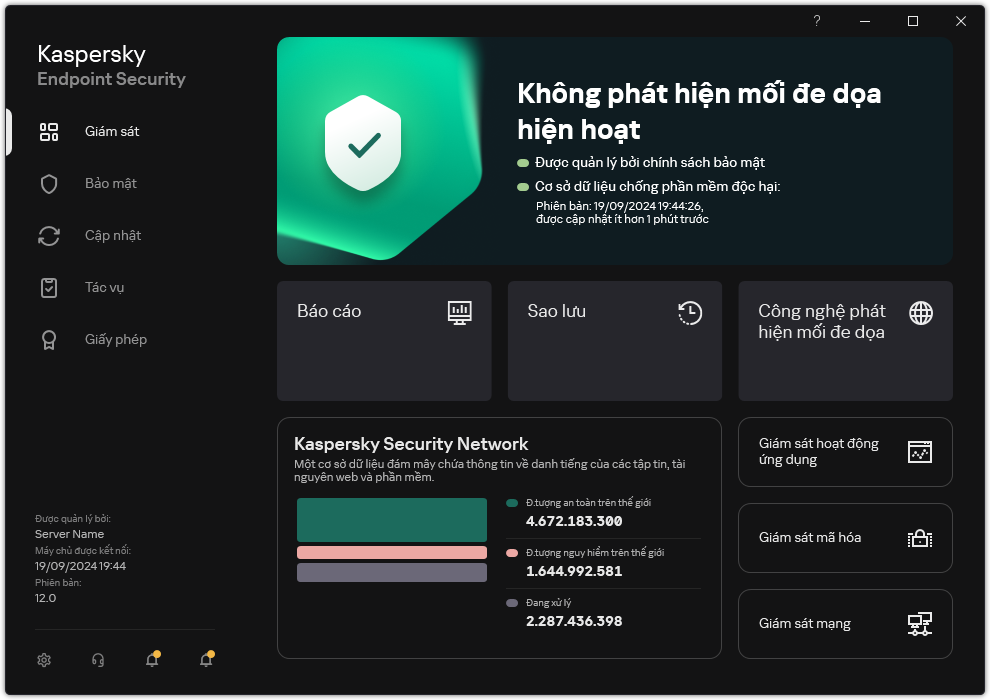The image size is (990, 700).
Task: Click the globe icon on threat detection tile
Action: [x=919, y=313]
